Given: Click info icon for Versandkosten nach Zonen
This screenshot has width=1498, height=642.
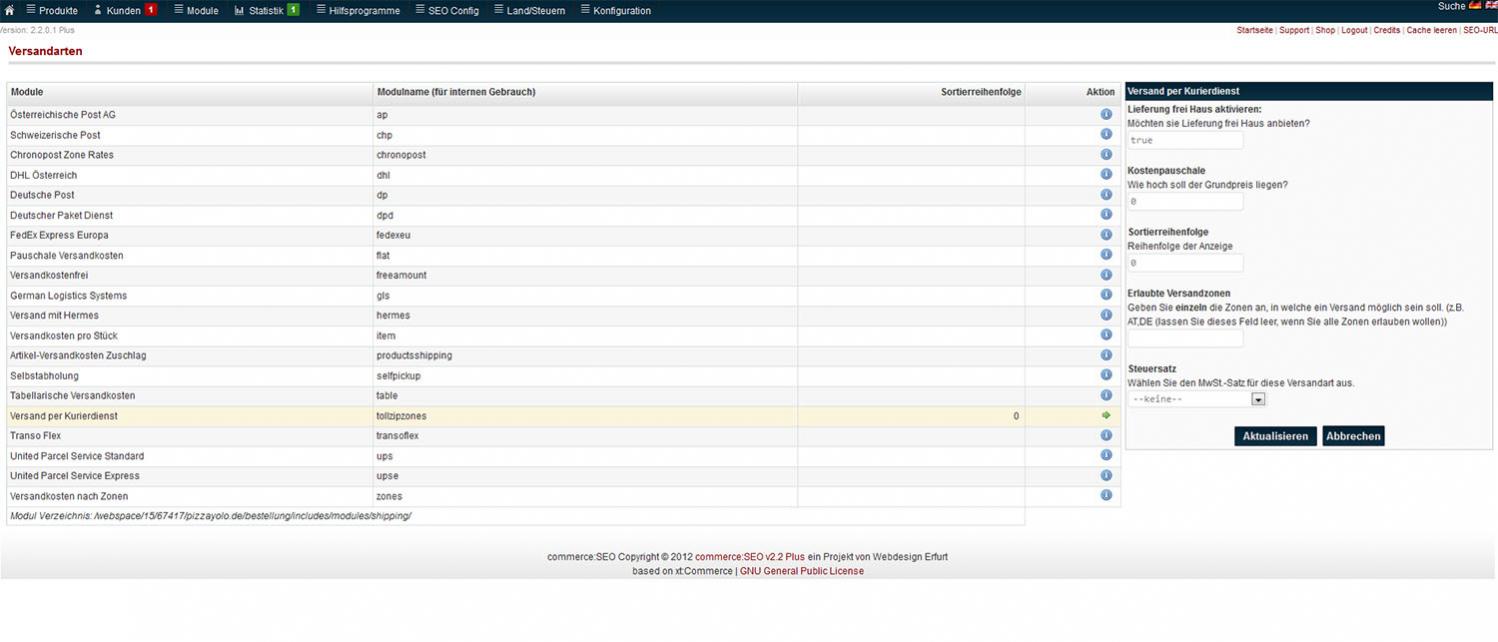Looking at the screenshot, I should click(1106, 495).
